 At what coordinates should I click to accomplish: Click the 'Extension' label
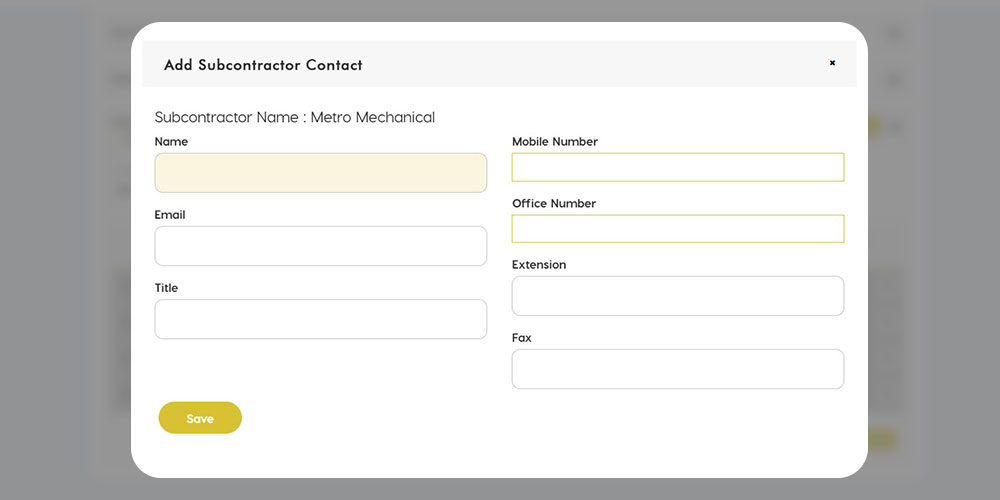[539, 265]
